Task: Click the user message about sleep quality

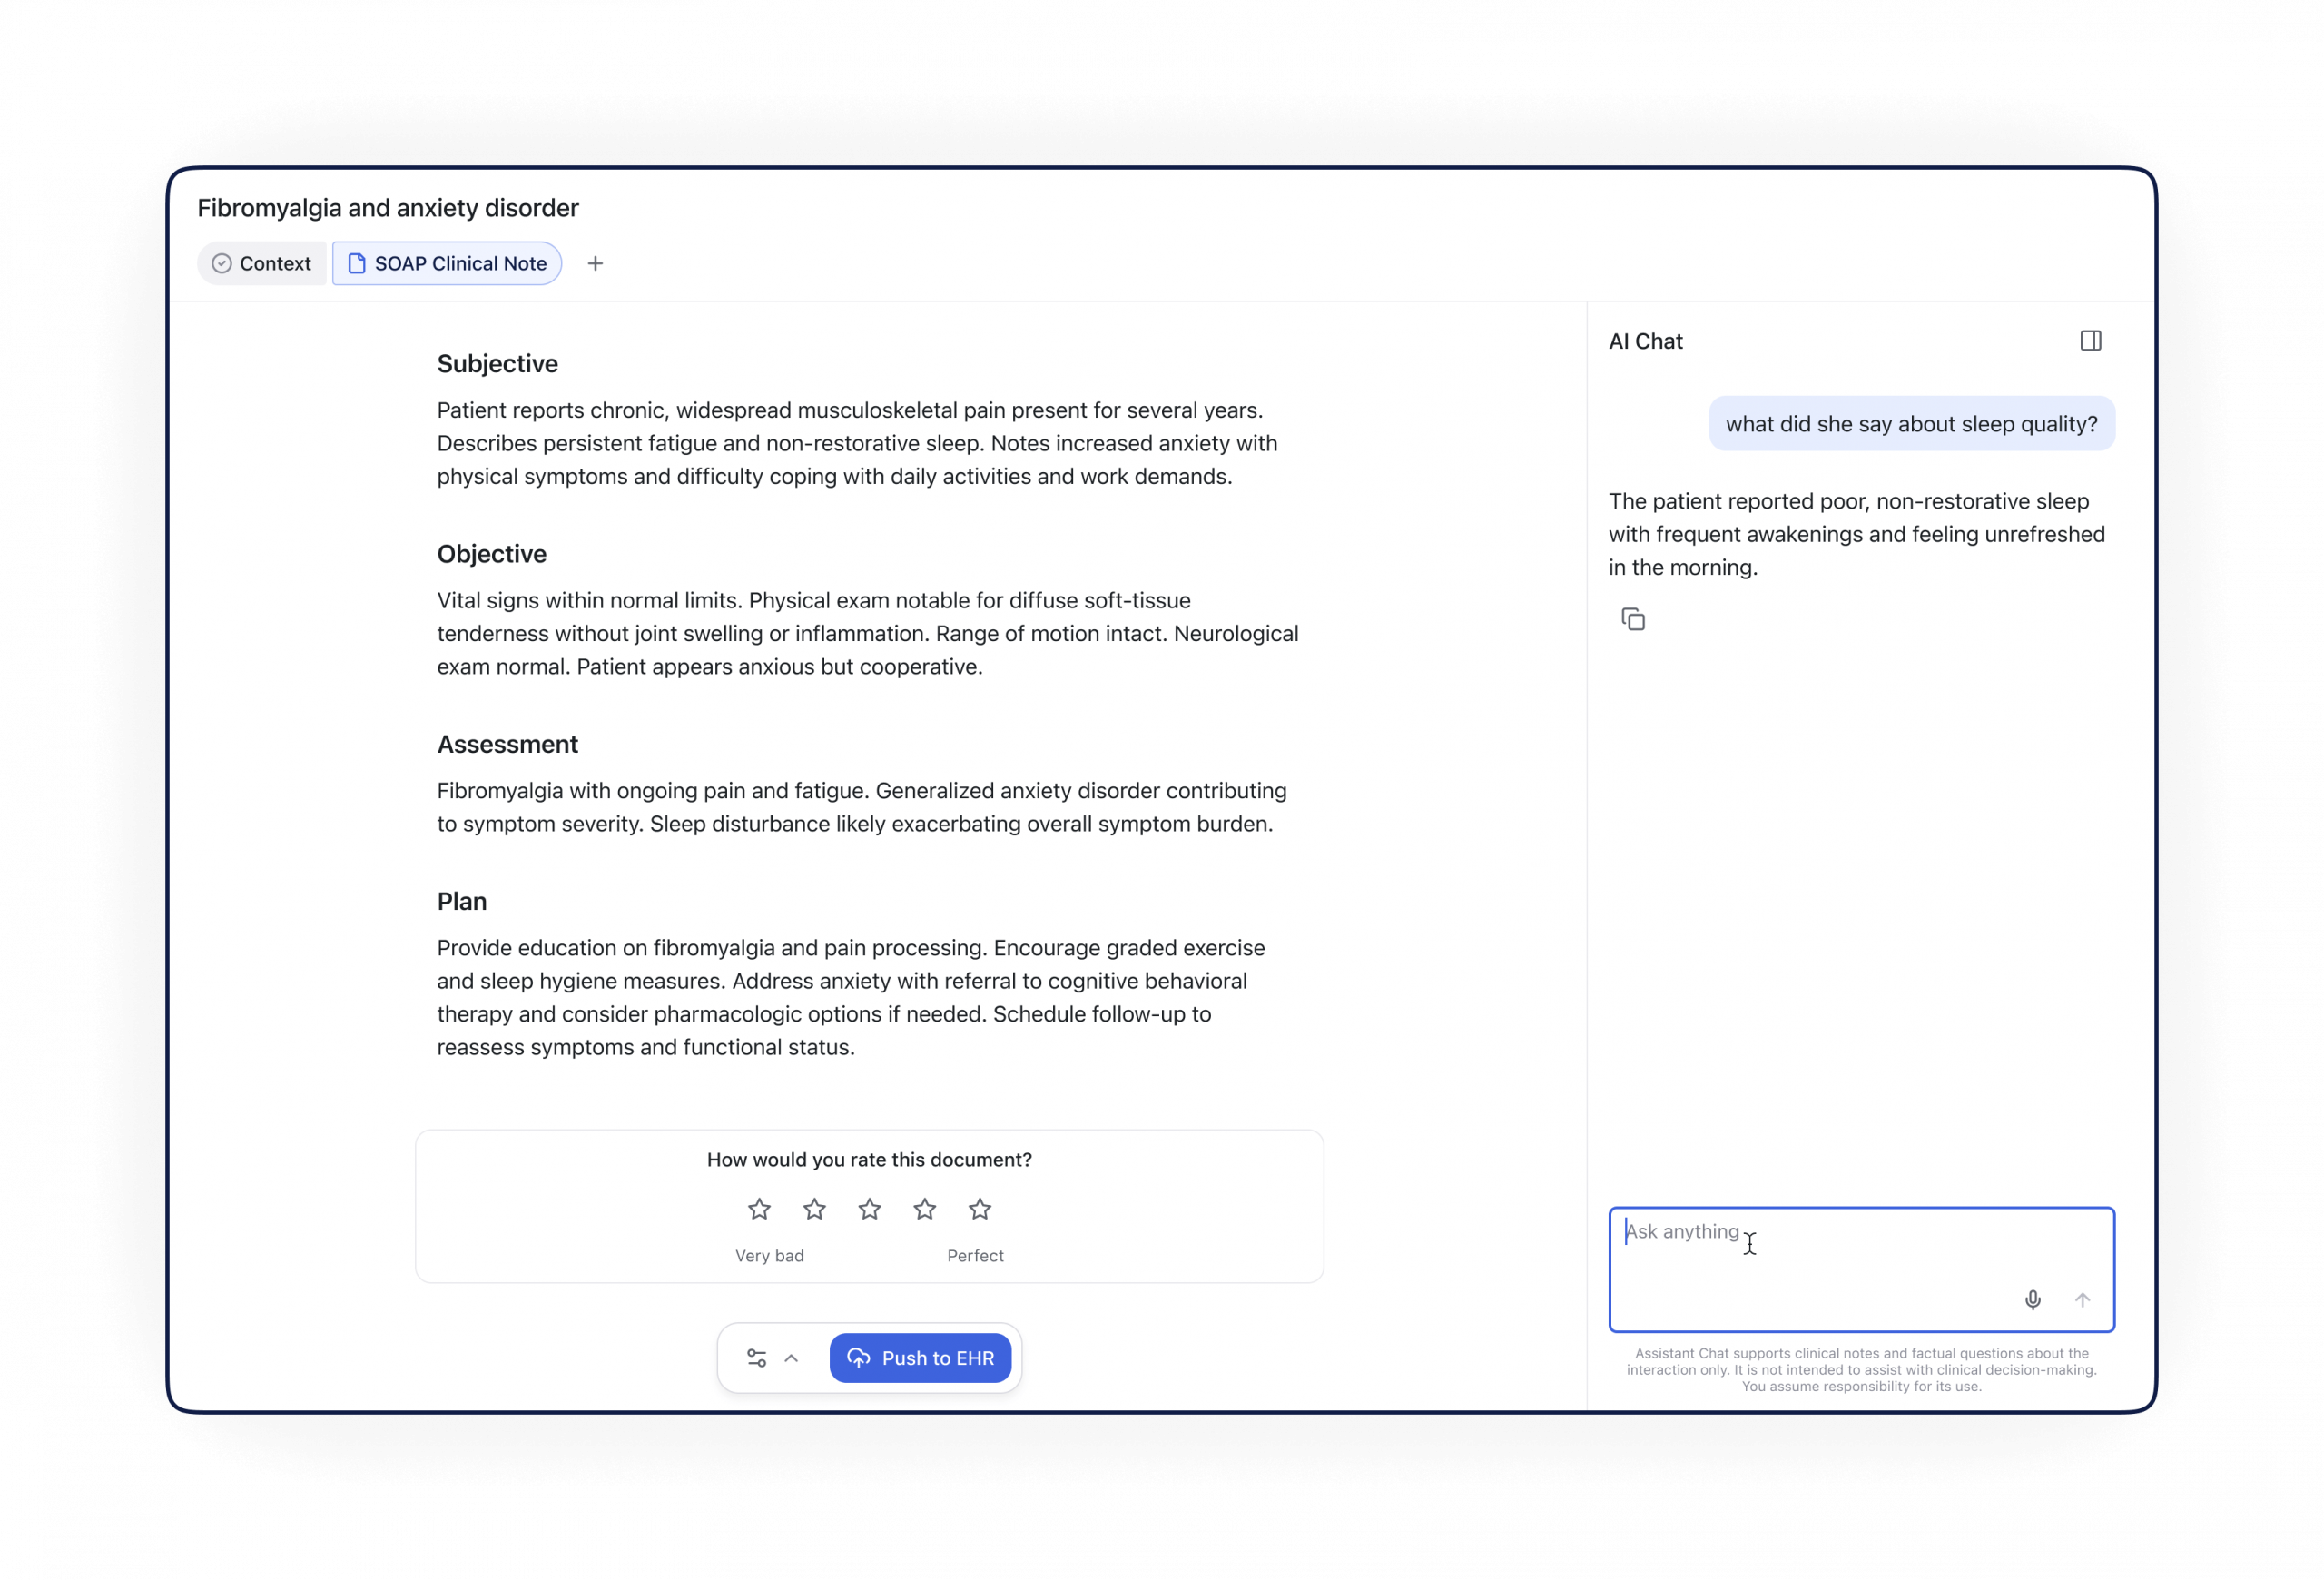Action: 1911,424
